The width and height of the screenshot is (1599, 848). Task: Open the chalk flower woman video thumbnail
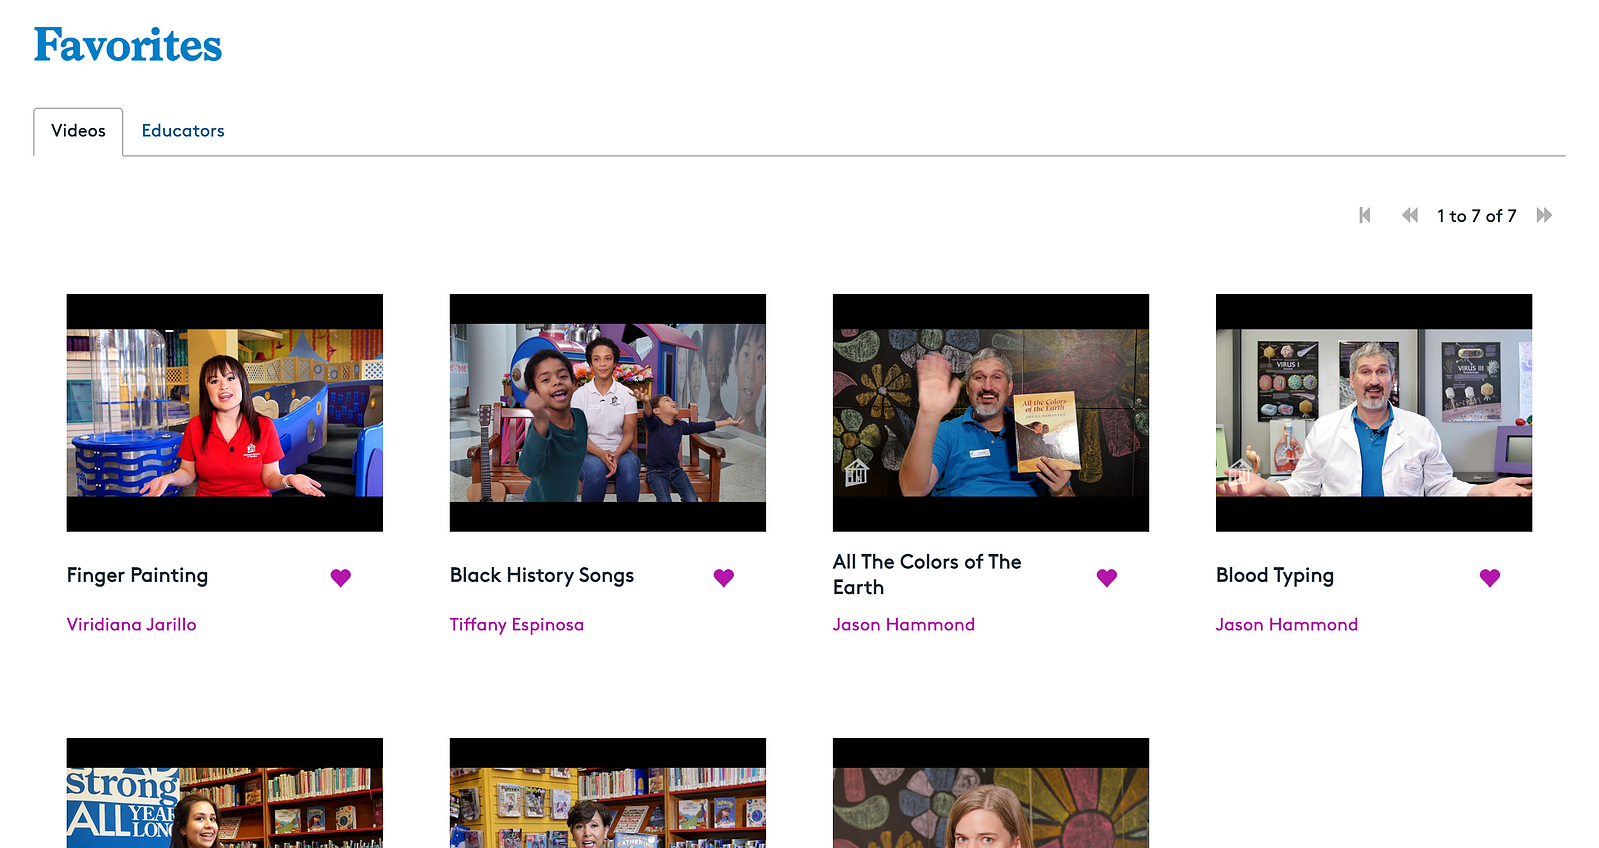pyautogui.click(x=991, y=793)
